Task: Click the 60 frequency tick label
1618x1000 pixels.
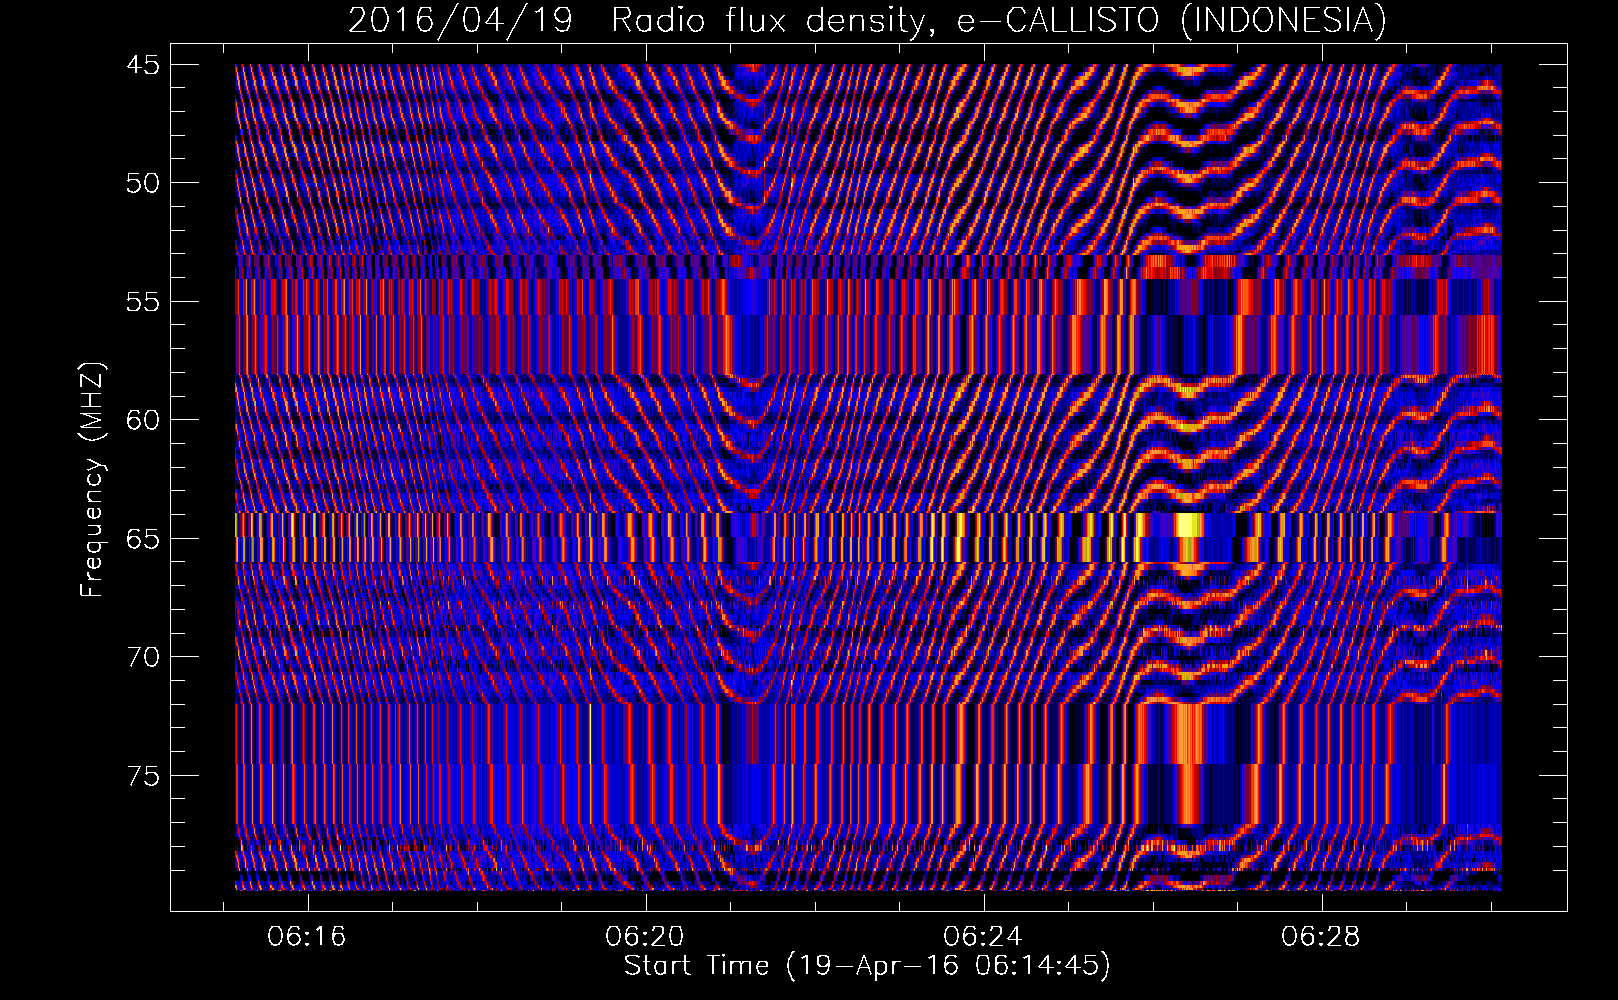Action: (x=142, y=420)
